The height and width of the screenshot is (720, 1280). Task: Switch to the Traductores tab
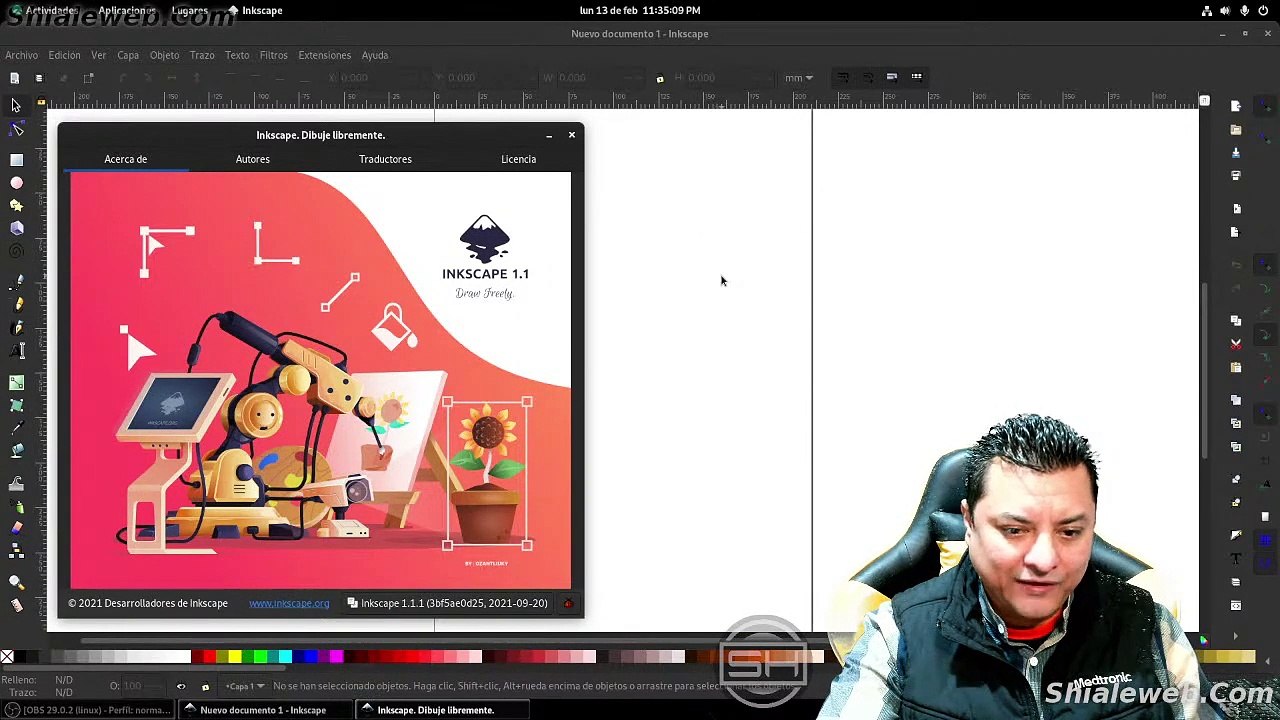[385, 159]
